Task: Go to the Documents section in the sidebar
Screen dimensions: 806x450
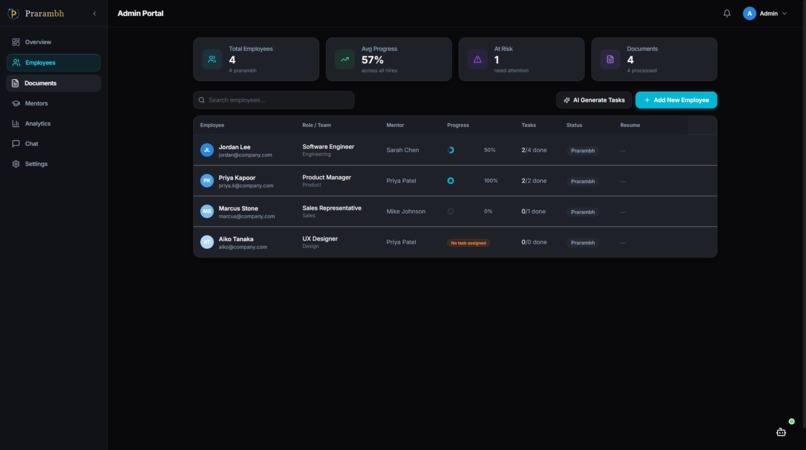Action: 53,83
